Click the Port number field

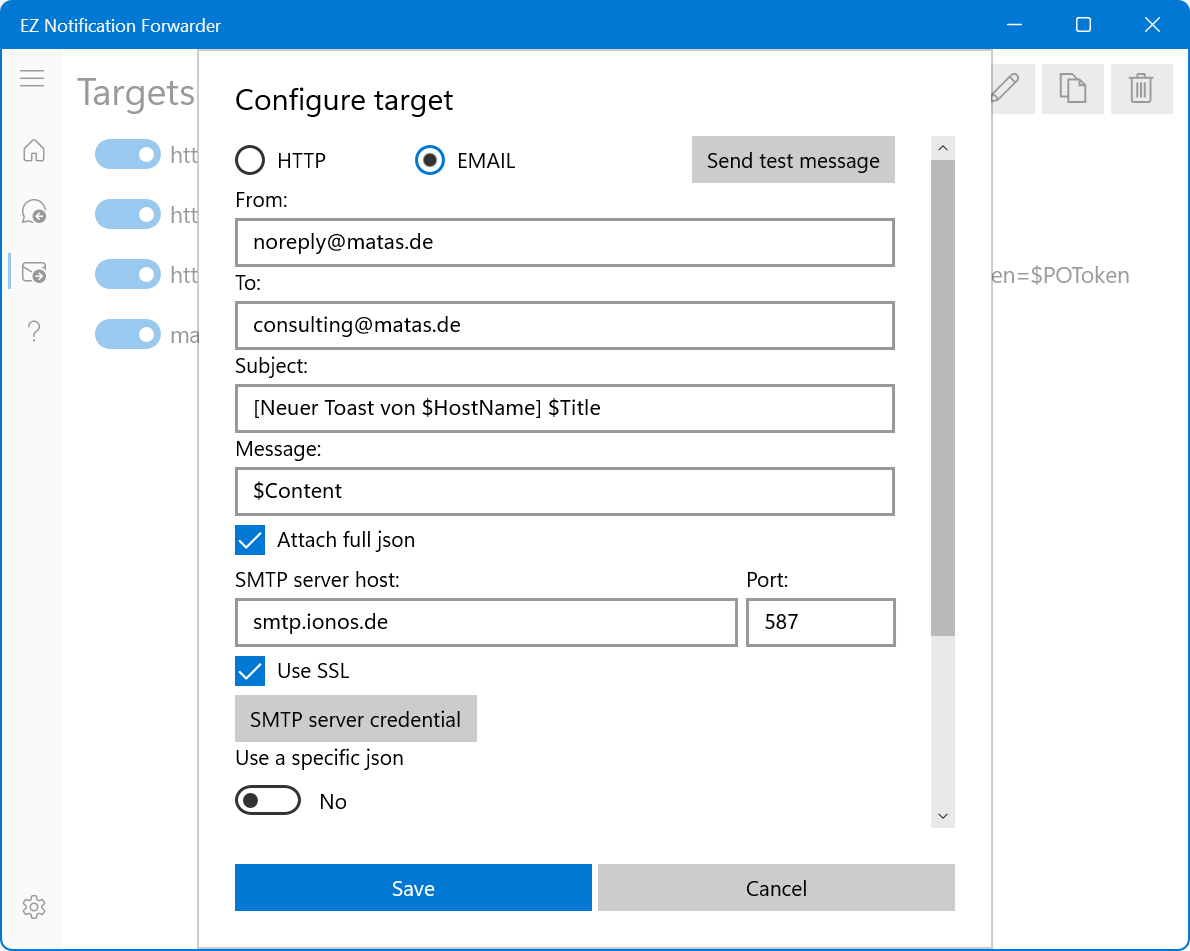point(820,622)
